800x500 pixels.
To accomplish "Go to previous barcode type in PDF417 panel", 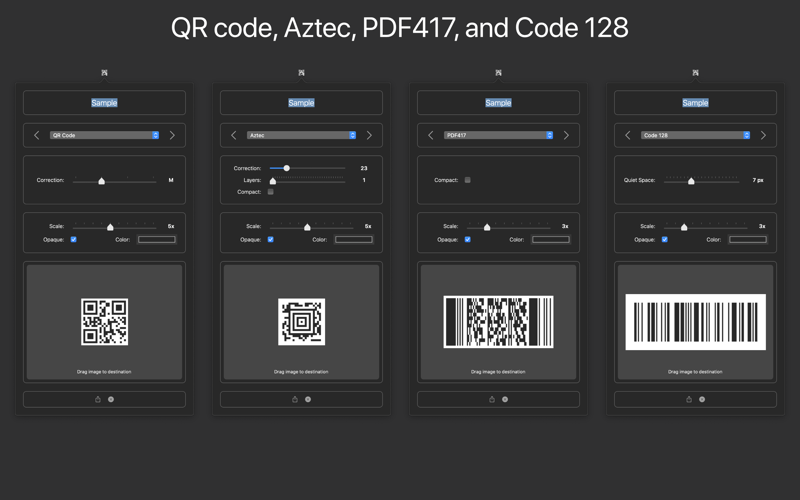I will (x=430, y=135).
